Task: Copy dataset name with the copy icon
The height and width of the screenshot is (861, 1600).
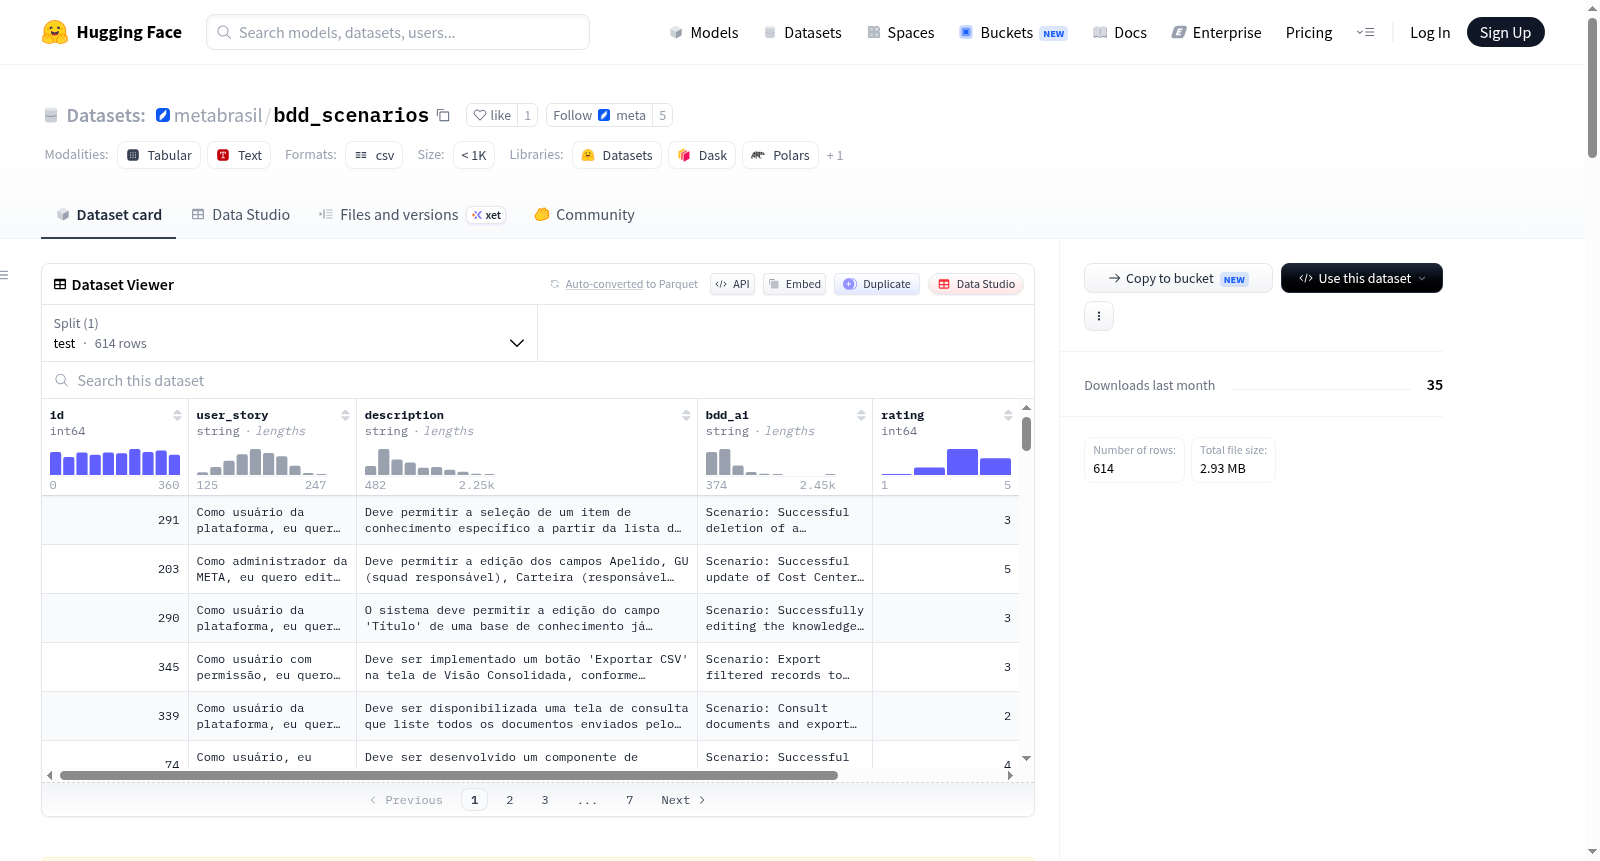Action: click(443, 115)
